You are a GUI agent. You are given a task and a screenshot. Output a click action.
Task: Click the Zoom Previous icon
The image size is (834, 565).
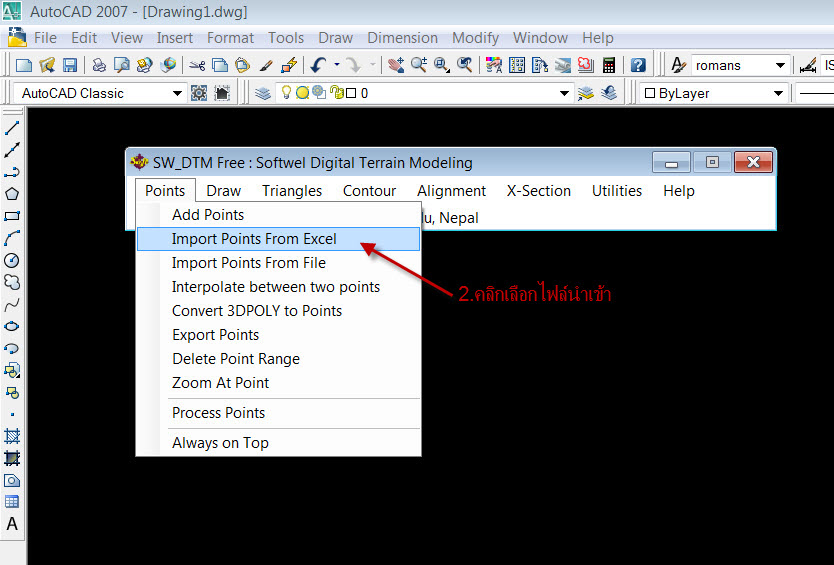465,65
